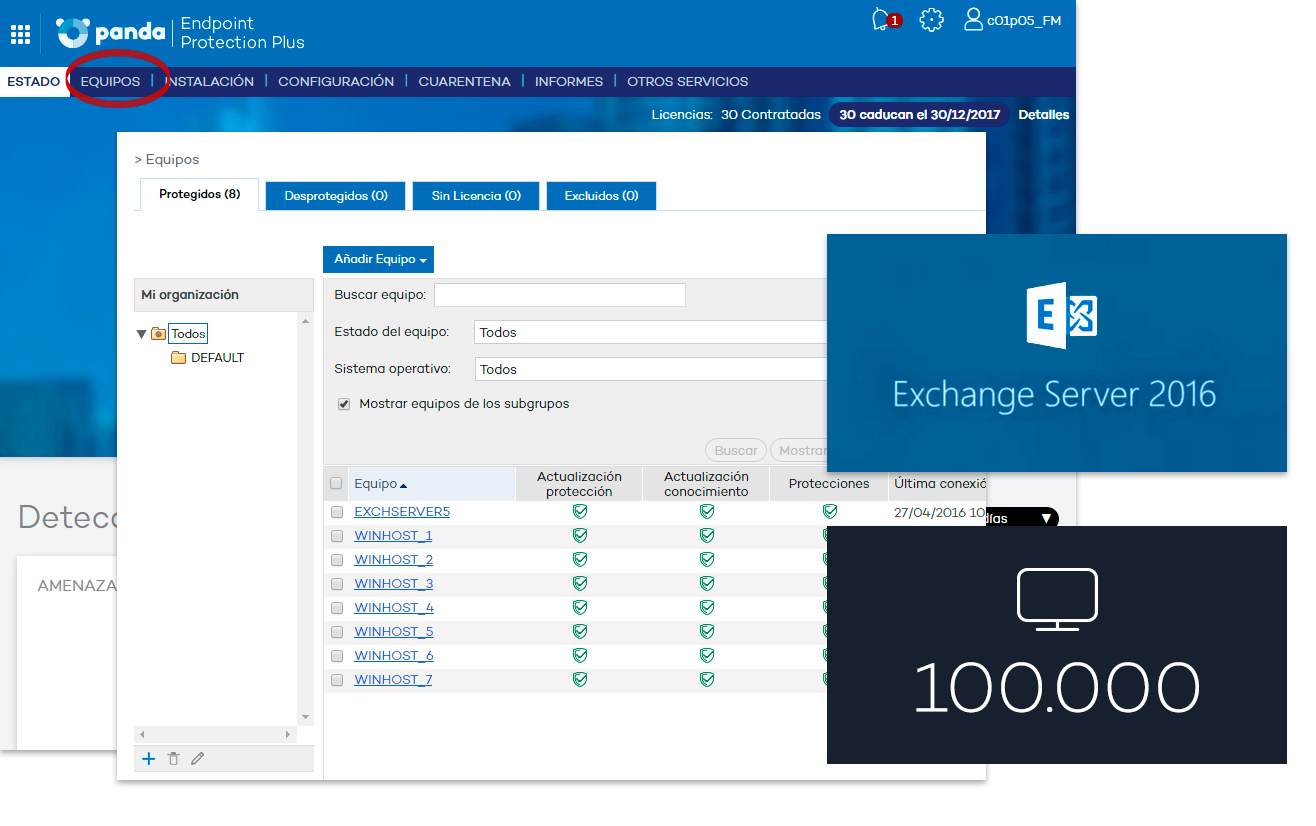This screenshot has height=826, width=1316.
Task: Switch to the Sin Licencia (0) tab
Action: click(476, 196)
